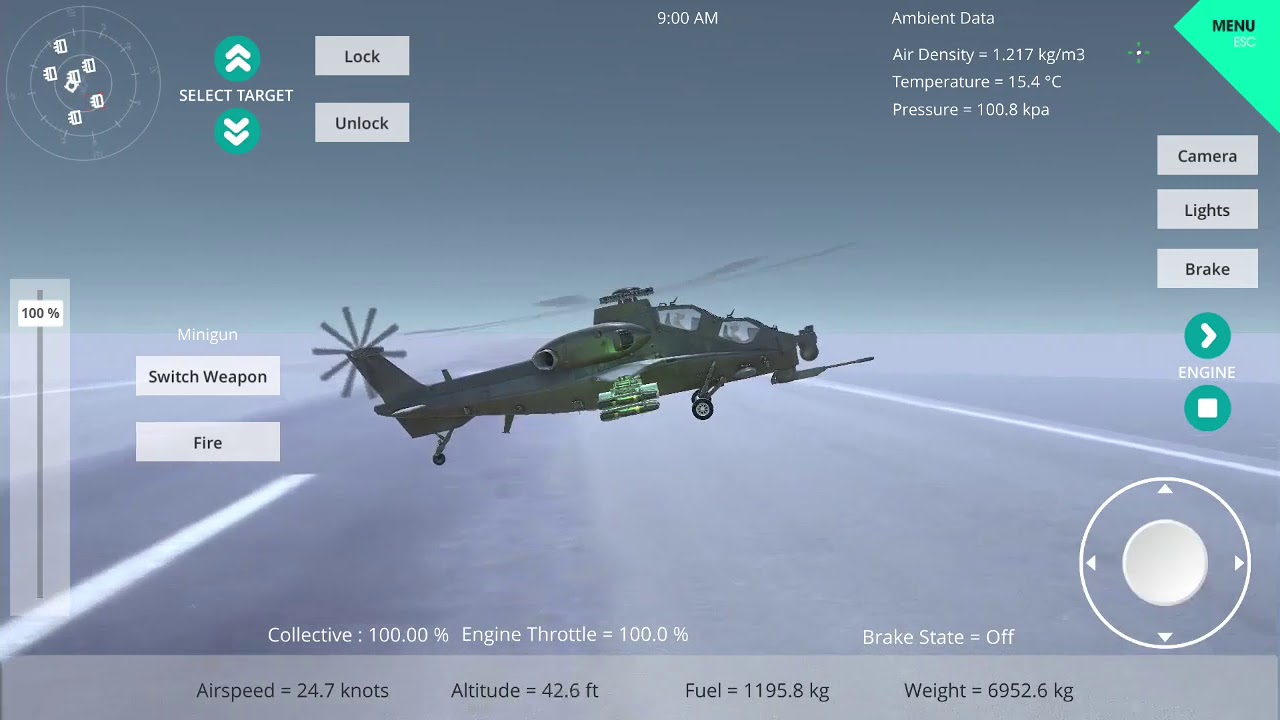This screenshot has width=1280, height=720.
Task: Click the Ambient Data heading
Action: (943, 18)
